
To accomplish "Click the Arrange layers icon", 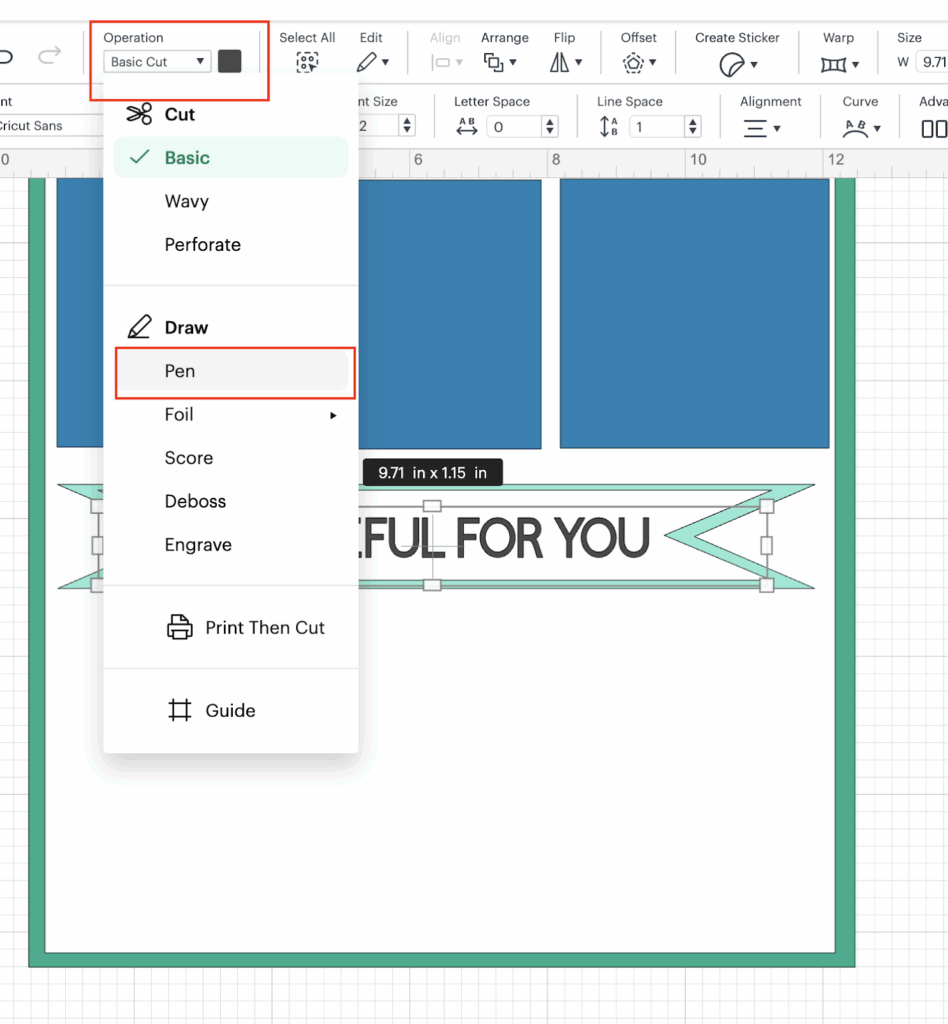I will (x=493, y=62).
